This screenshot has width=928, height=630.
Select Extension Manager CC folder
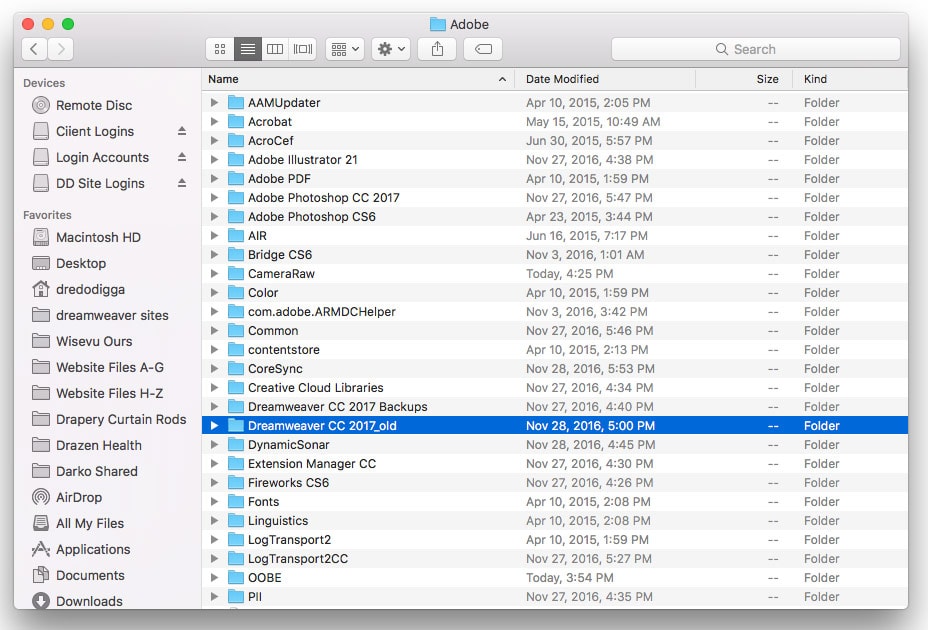(x=555, y=464)
